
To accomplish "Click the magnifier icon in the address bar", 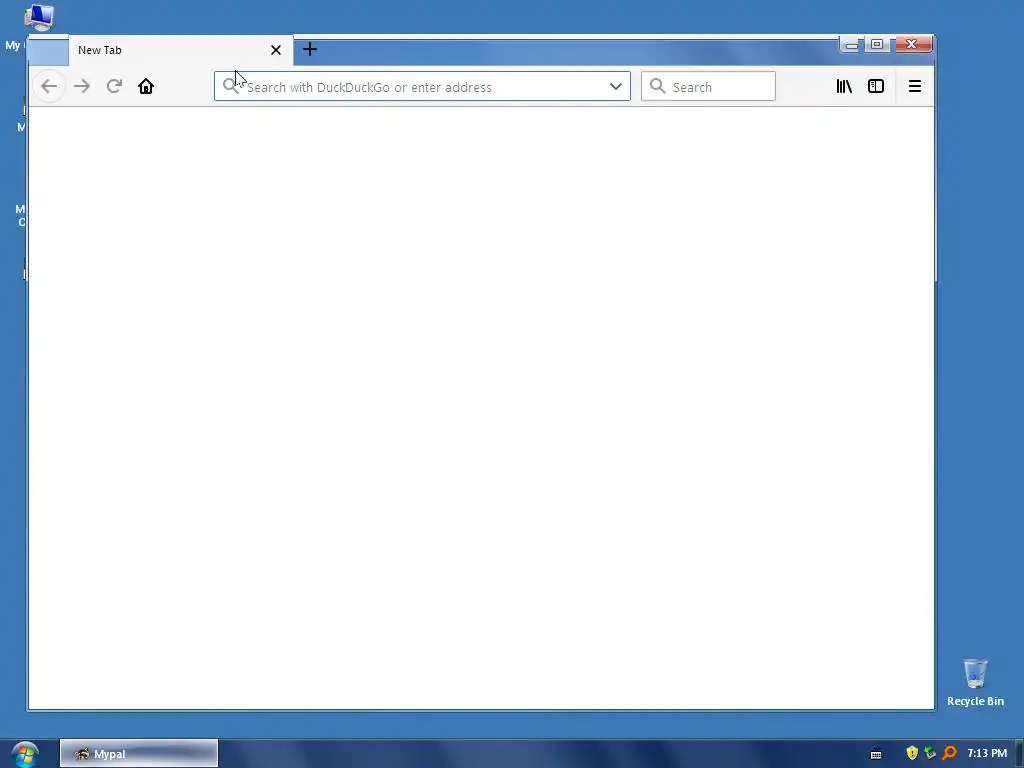I will [x=230, y=86].
